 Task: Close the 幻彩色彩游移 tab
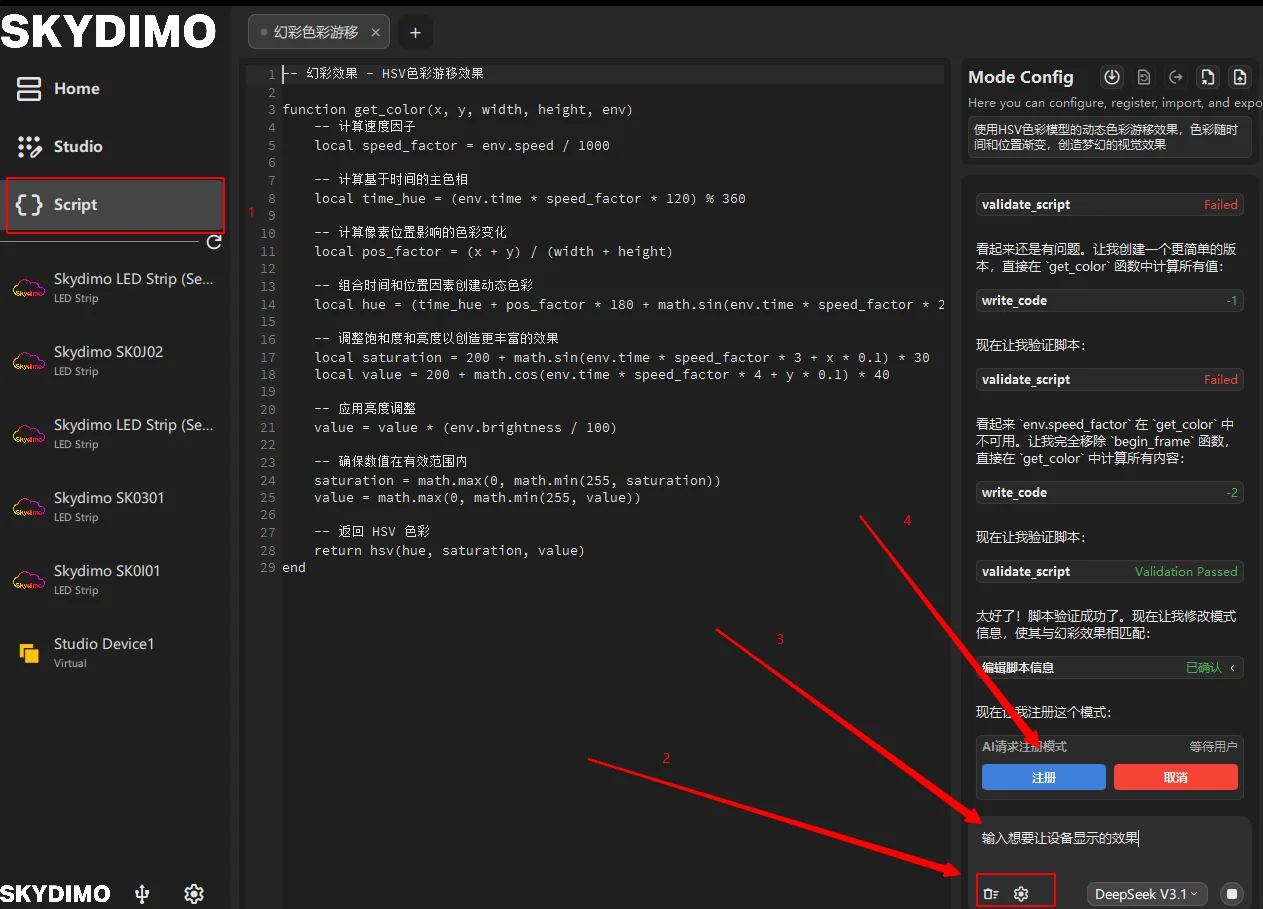pyautogui.click(x=375, y=32)
